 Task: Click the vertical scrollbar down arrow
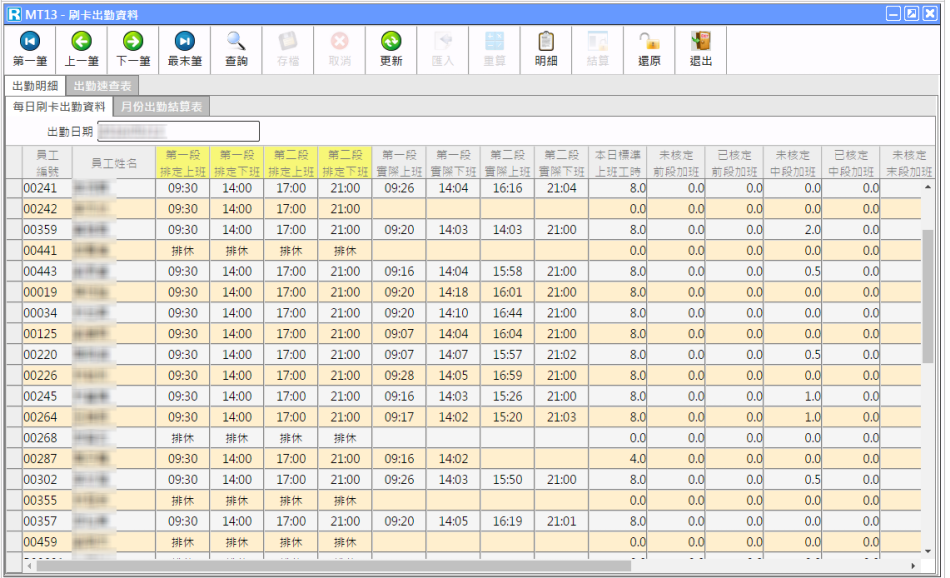928,551
